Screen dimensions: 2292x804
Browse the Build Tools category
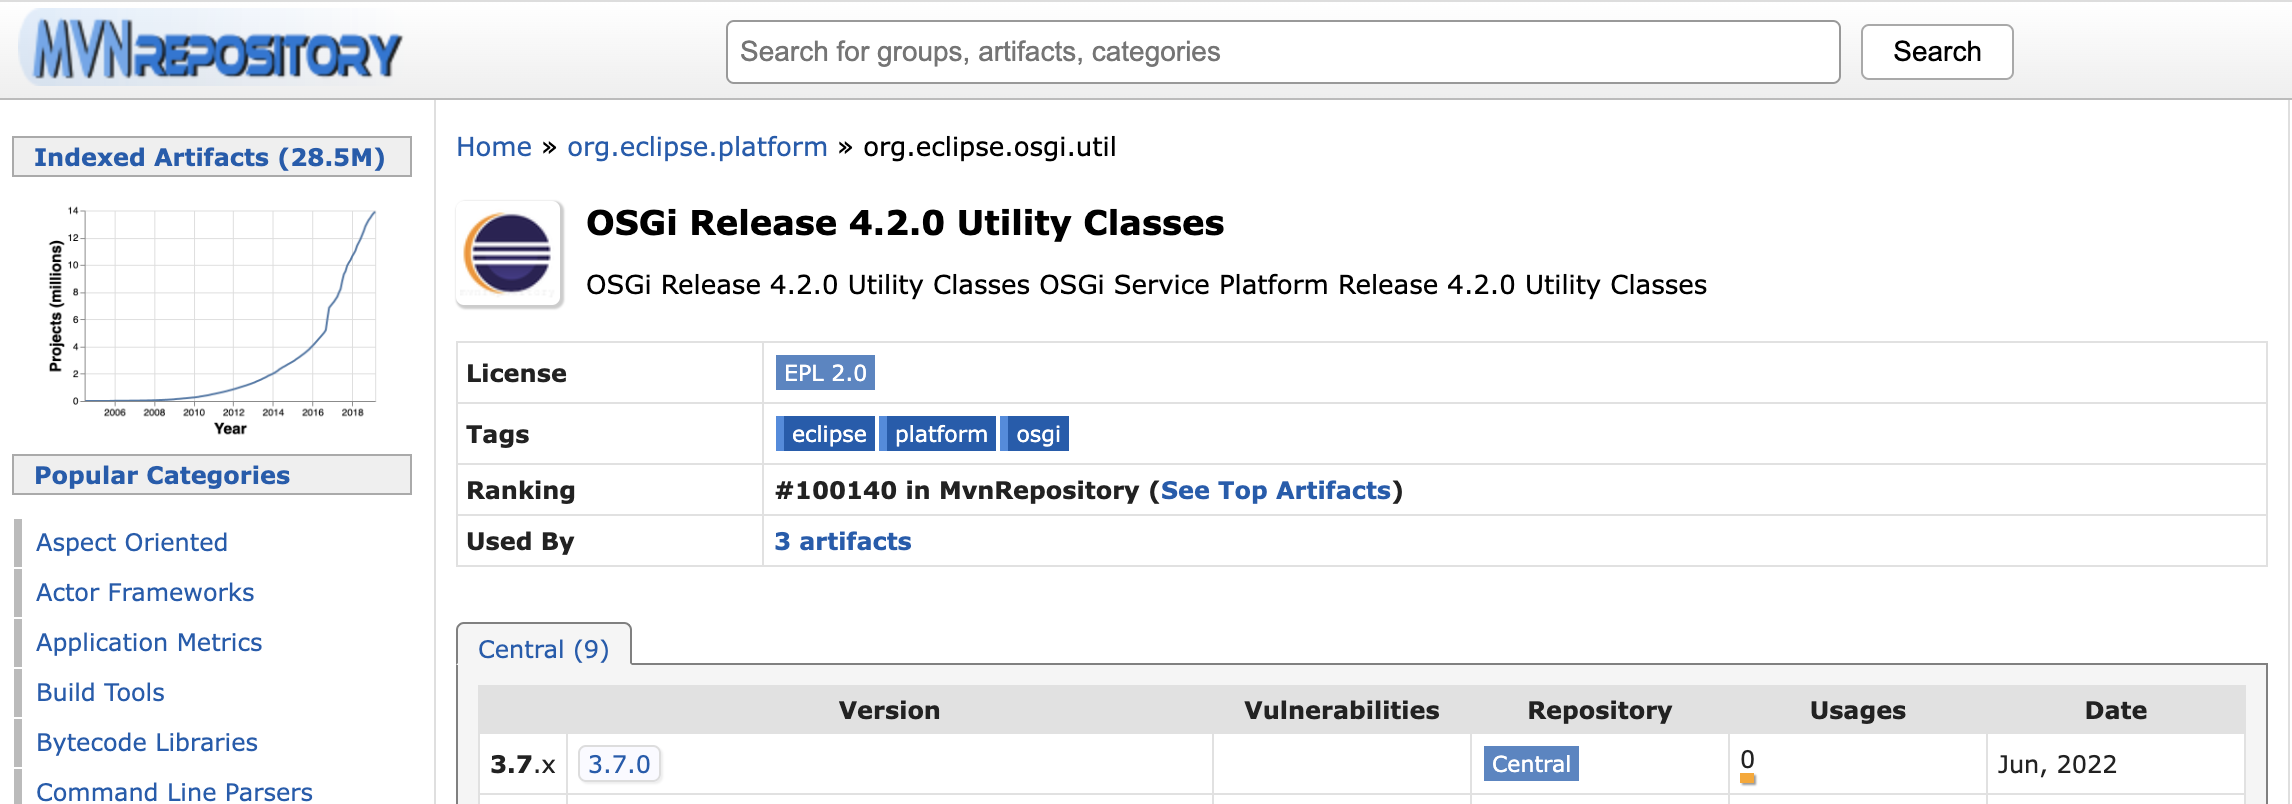pos(100,692)
